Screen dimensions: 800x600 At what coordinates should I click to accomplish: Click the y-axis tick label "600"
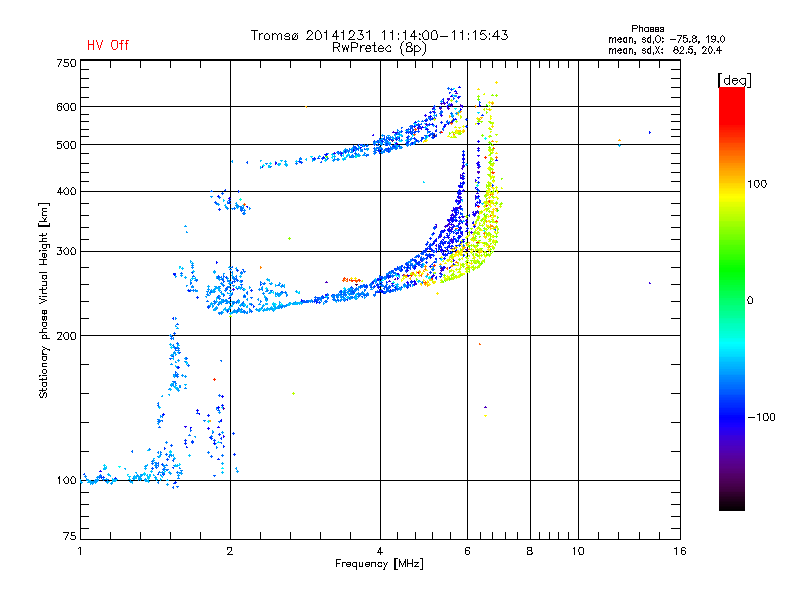click(x=67, y=107)
